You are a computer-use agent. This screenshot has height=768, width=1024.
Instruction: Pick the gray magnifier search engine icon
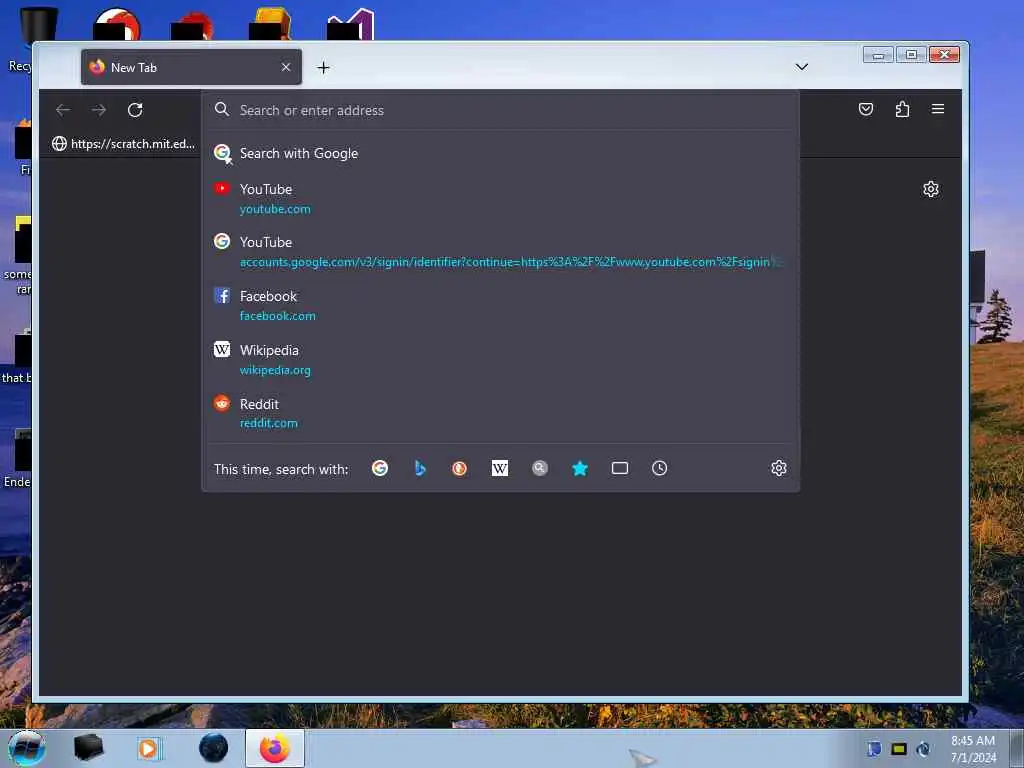pyautogui.click(x=539, y=468)
